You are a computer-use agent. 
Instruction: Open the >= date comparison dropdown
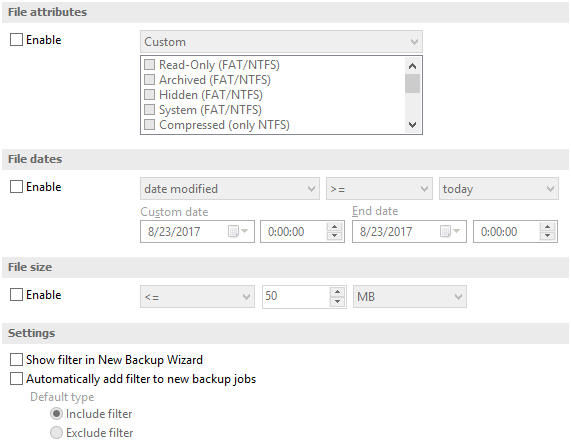[x=379, y=189]
